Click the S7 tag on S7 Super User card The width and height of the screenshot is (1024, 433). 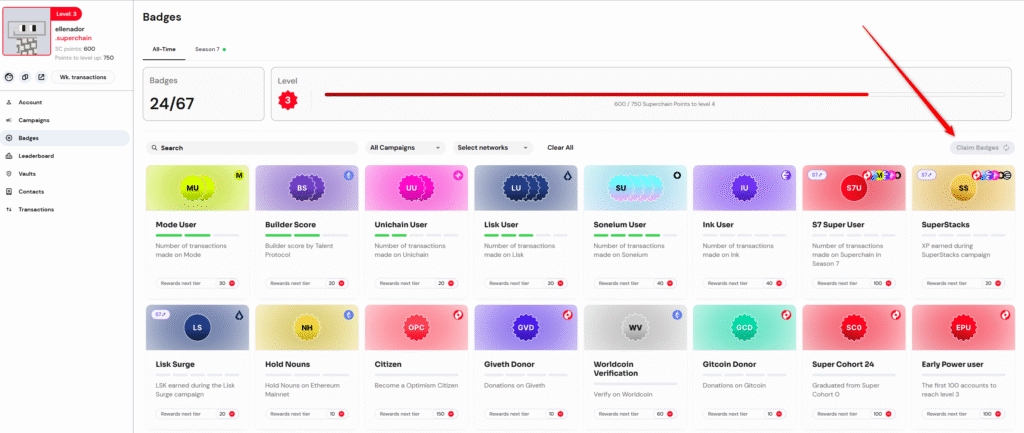816,175
